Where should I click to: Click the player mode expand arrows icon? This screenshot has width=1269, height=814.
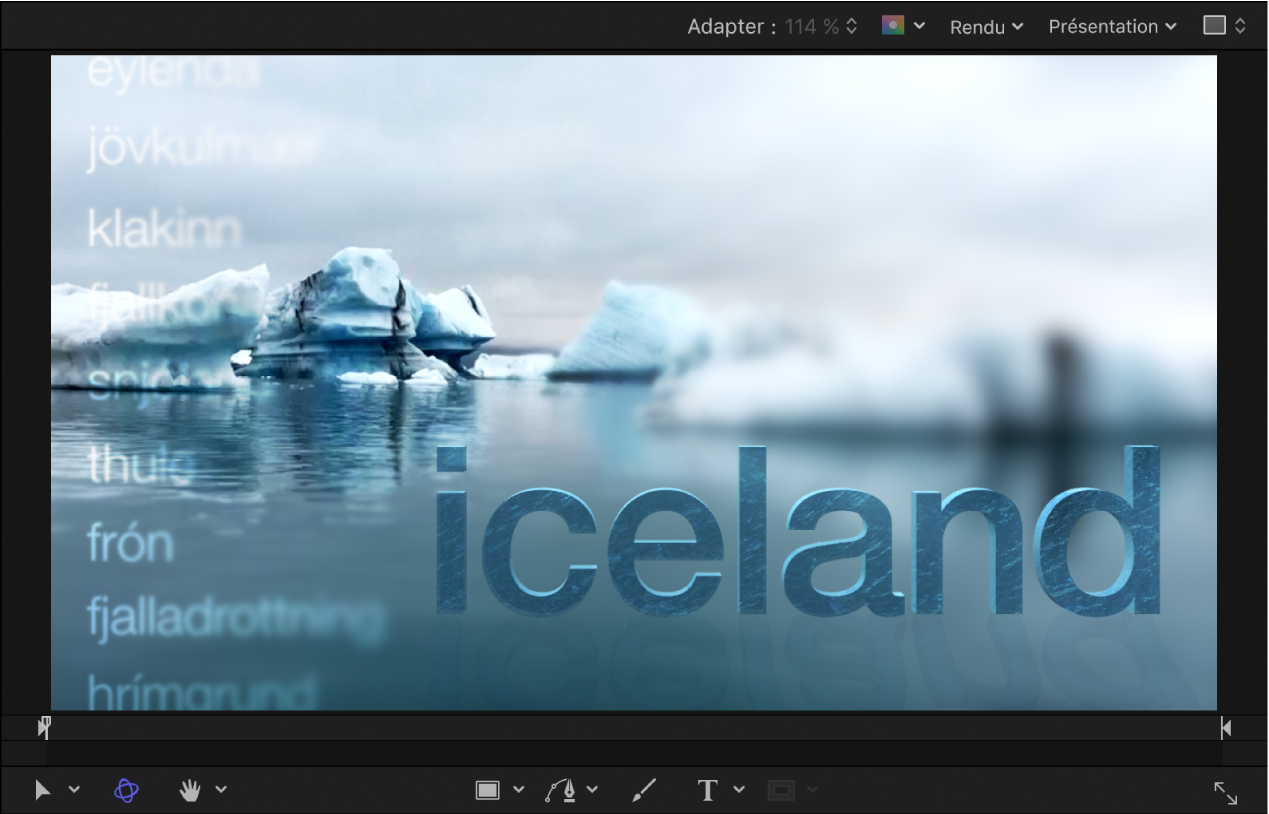click(1225, 793)
